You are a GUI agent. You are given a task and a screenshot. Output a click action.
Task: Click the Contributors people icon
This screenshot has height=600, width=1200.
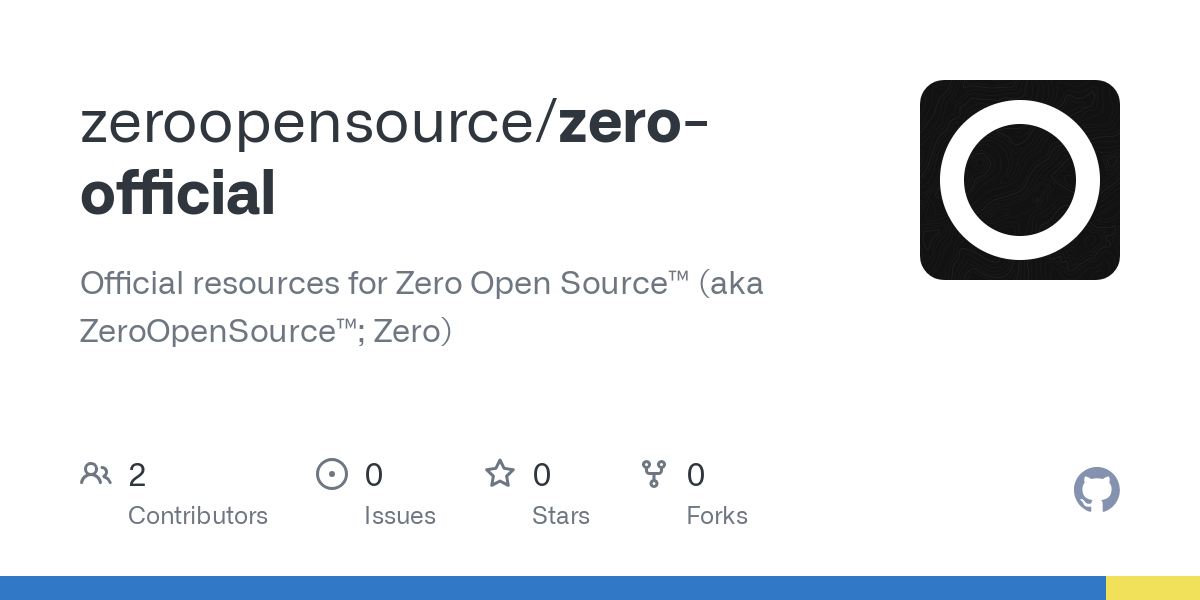pyautogui.click(x=96, y=474)
